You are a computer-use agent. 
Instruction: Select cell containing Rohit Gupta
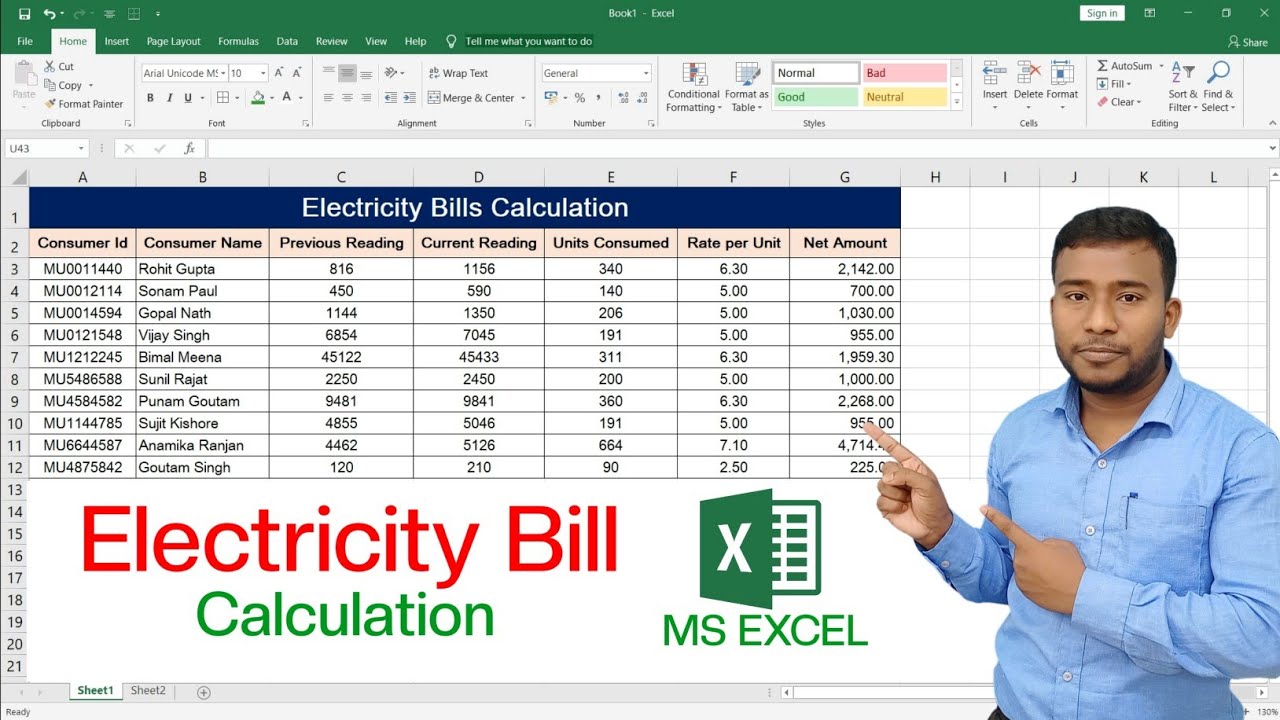202,269
